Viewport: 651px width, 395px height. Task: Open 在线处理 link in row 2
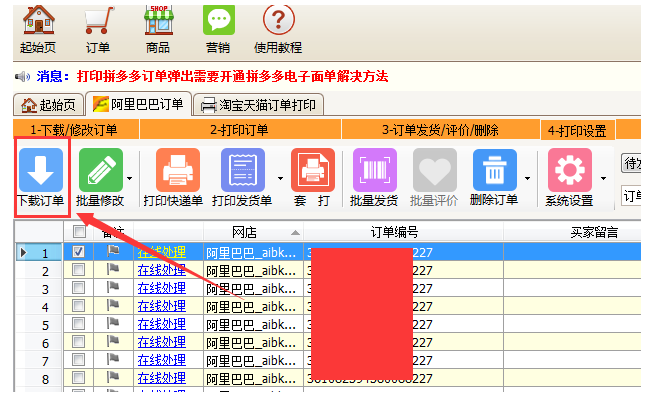[x=162, y=270]
